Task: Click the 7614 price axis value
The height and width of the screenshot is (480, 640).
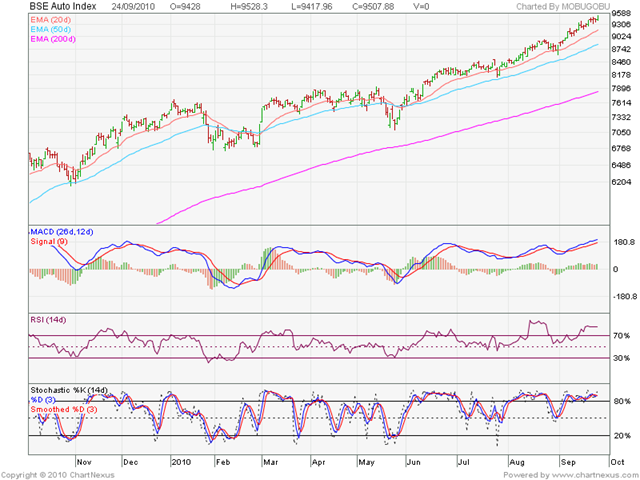Action: click(x=622, y=103)
